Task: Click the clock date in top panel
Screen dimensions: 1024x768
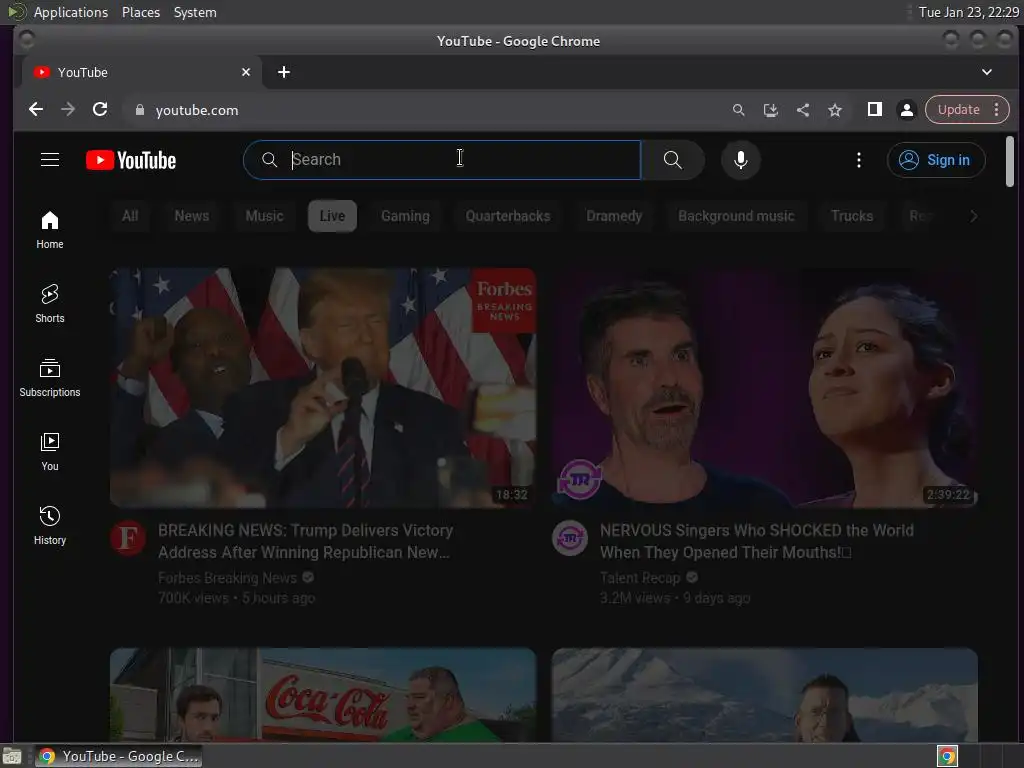Action: [x=968, y=12]
